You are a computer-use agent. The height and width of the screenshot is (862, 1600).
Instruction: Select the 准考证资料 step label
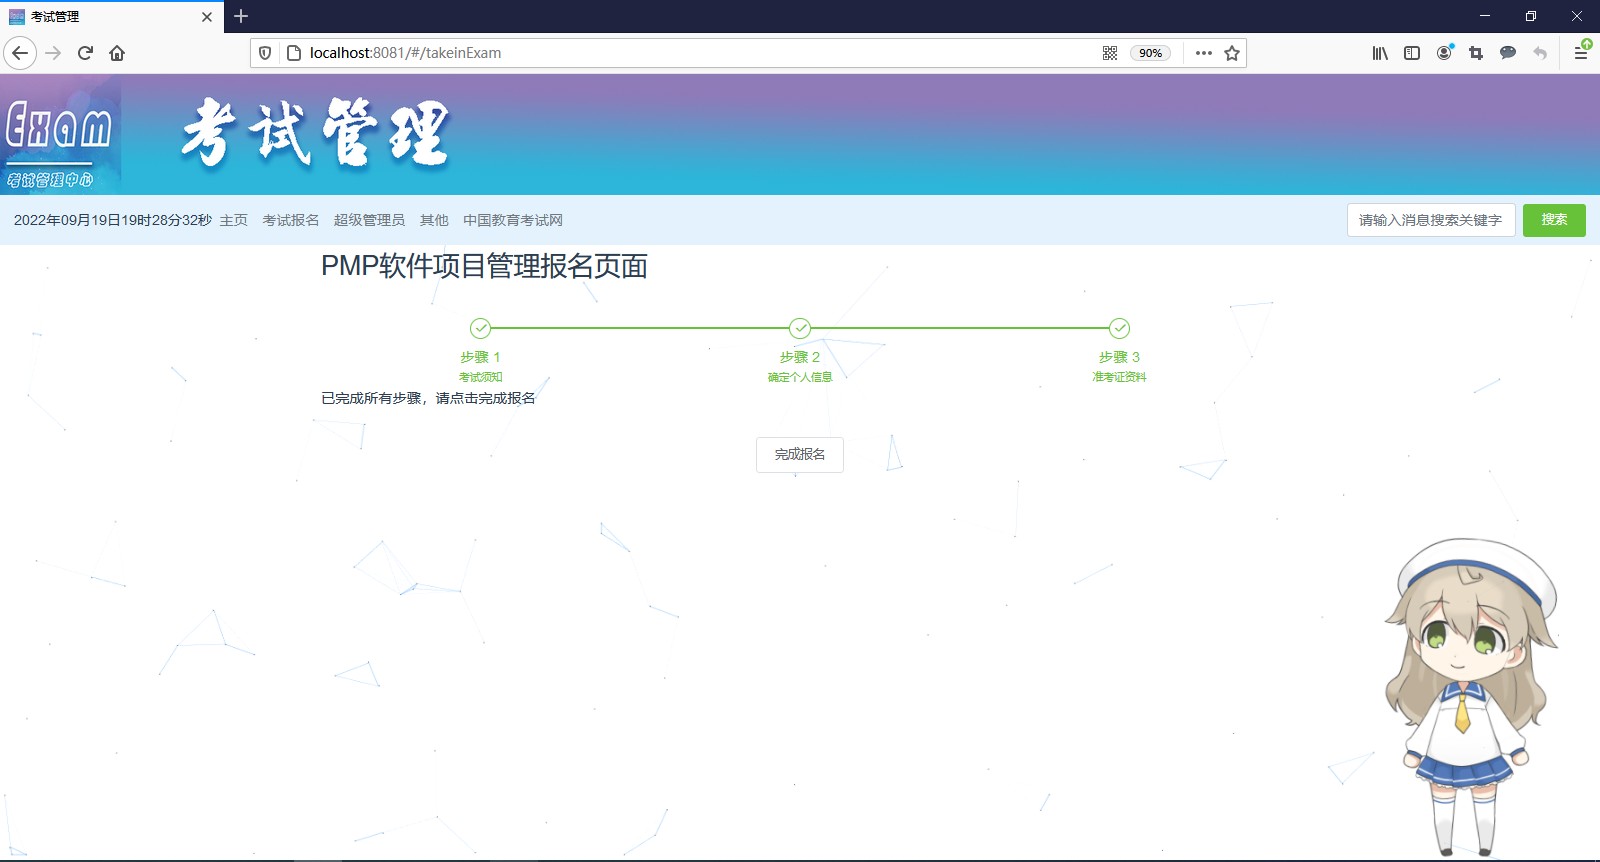(1119, 377)
